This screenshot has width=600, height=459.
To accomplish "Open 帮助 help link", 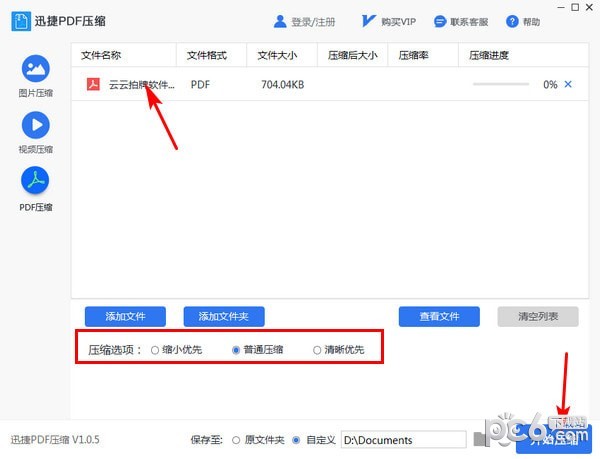I will point(532,22).
